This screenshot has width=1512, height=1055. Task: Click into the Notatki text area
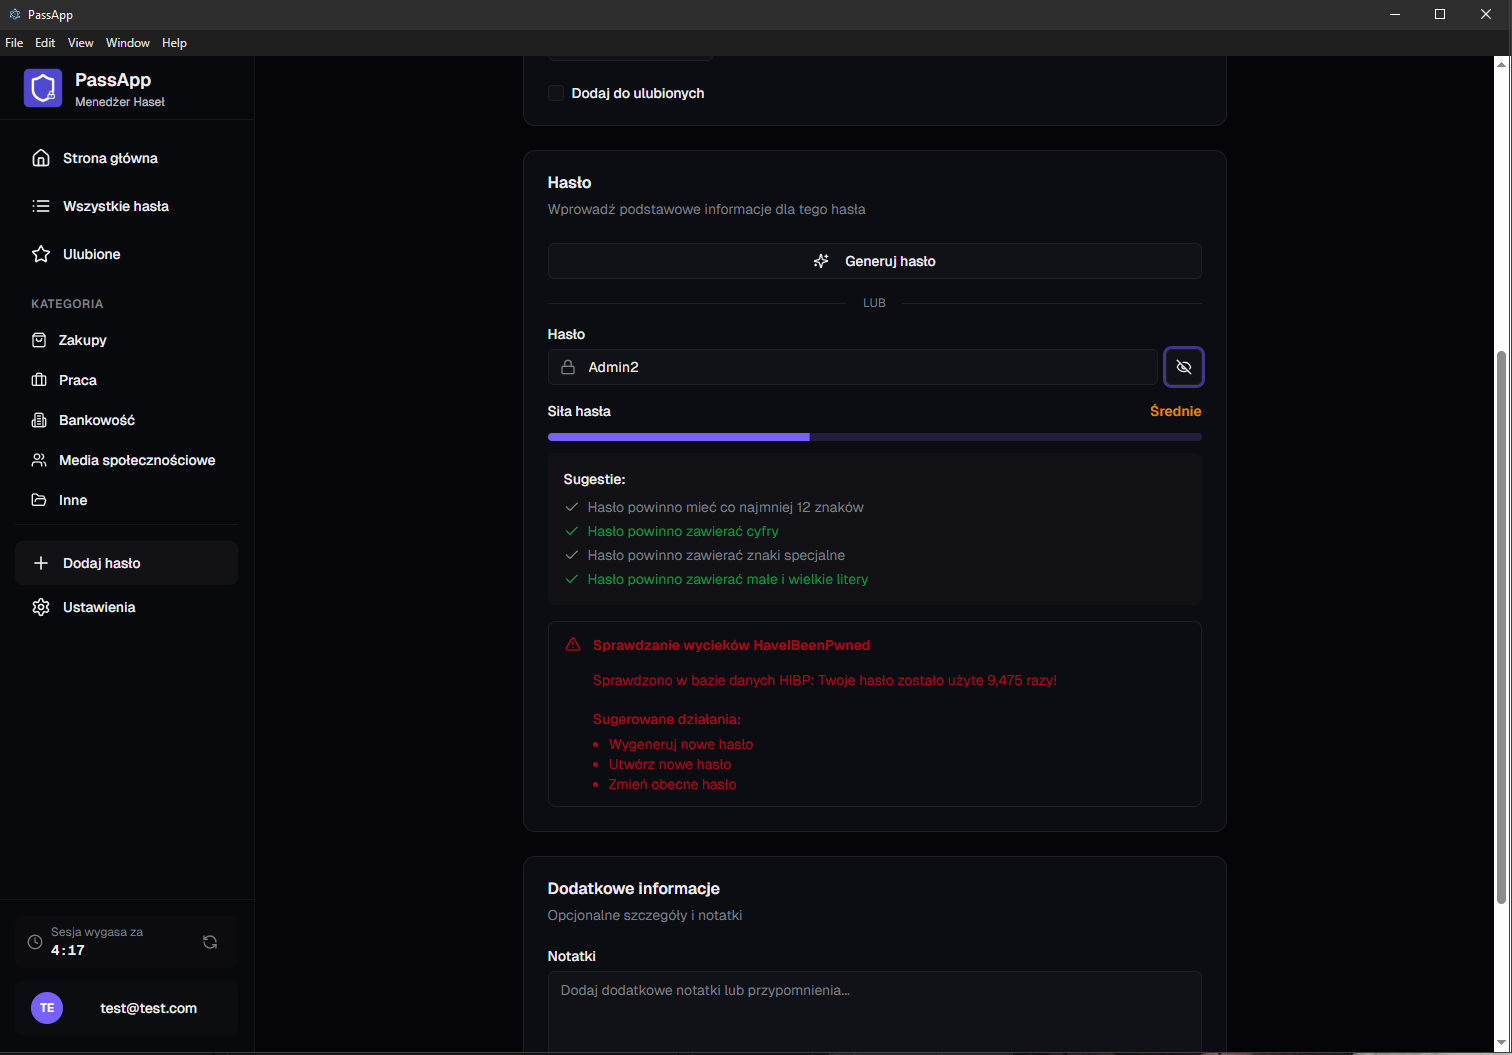point(874,1010)
